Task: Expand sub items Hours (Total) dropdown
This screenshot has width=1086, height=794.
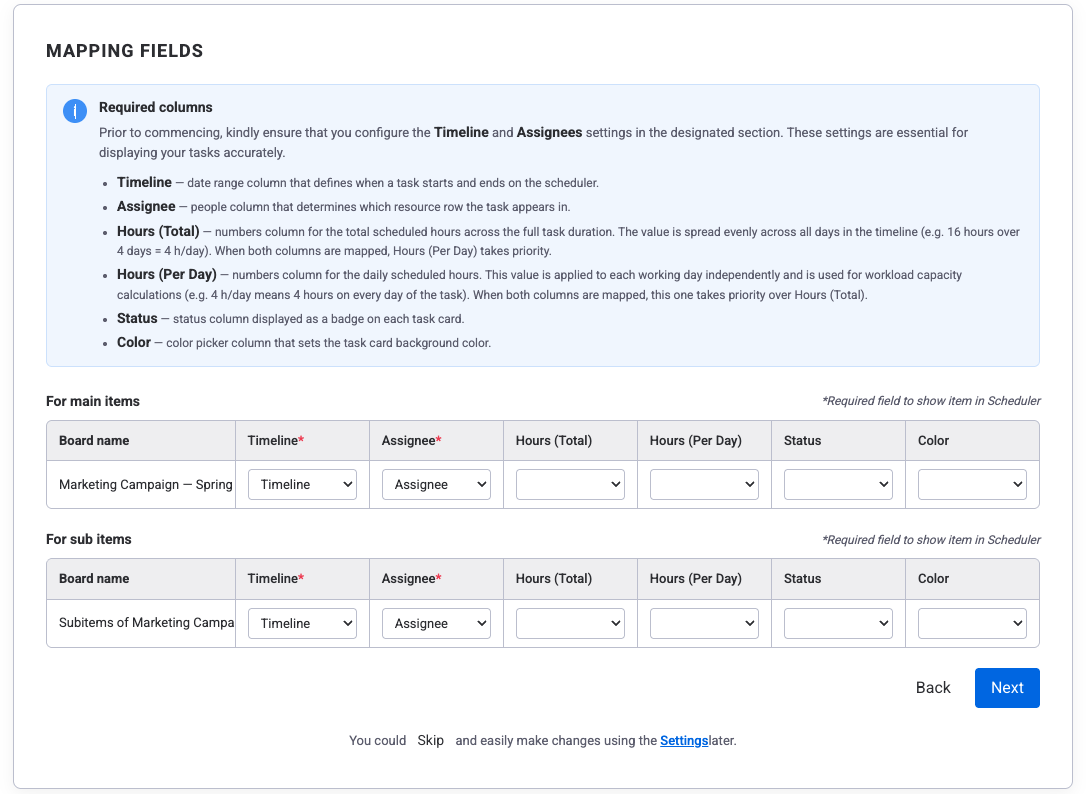Action: [570, 623]
